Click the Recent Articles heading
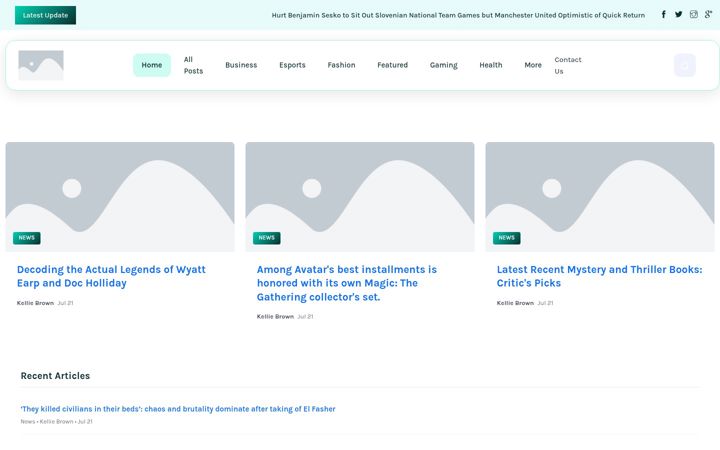720x450 pixels. (x=55, y=376)
